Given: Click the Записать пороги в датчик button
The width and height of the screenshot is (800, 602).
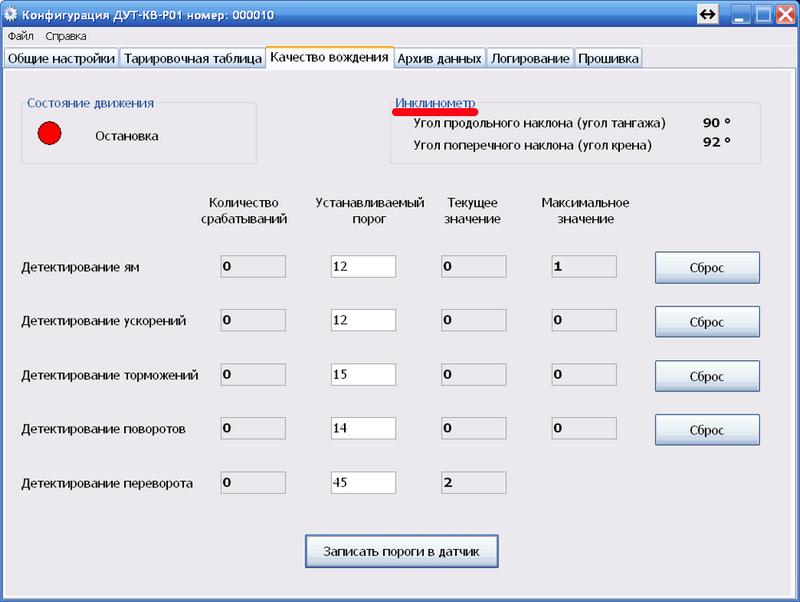Looking at the screenshot, I should point(402,551).
